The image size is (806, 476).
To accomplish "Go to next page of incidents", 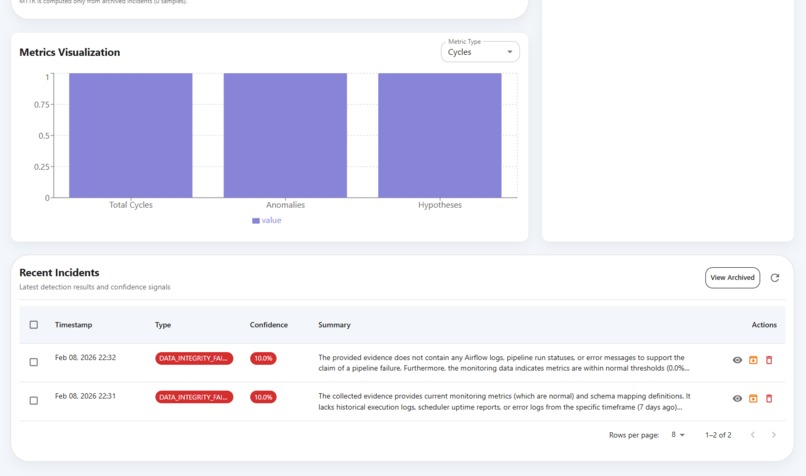I will coord(774,435).
